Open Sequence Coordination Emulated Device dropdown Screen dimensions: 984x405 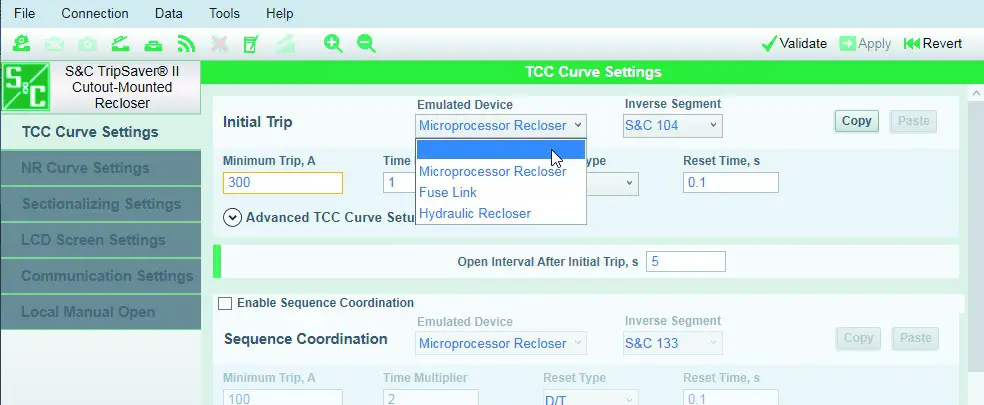point(501,343)
